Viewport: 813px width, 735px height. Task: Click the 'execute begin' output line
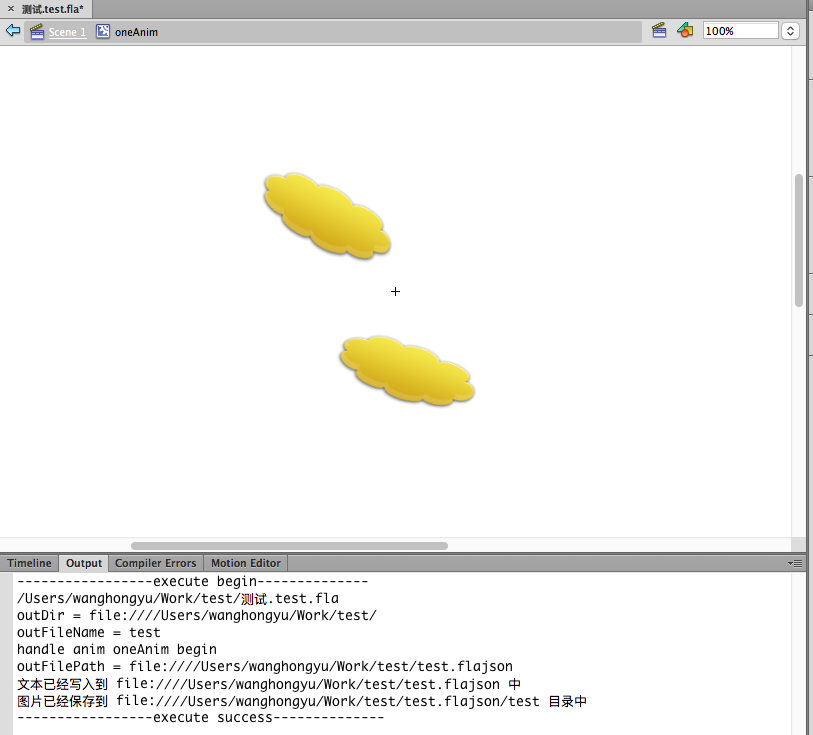tap(192, 582)
